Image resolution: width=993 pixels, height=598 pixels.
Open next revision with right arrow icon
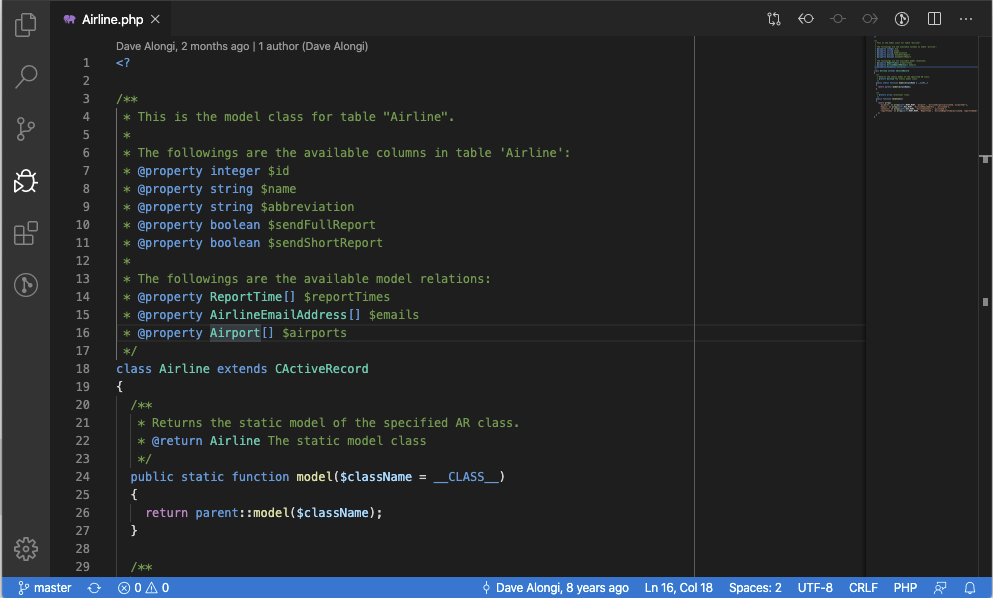(870, 19)
